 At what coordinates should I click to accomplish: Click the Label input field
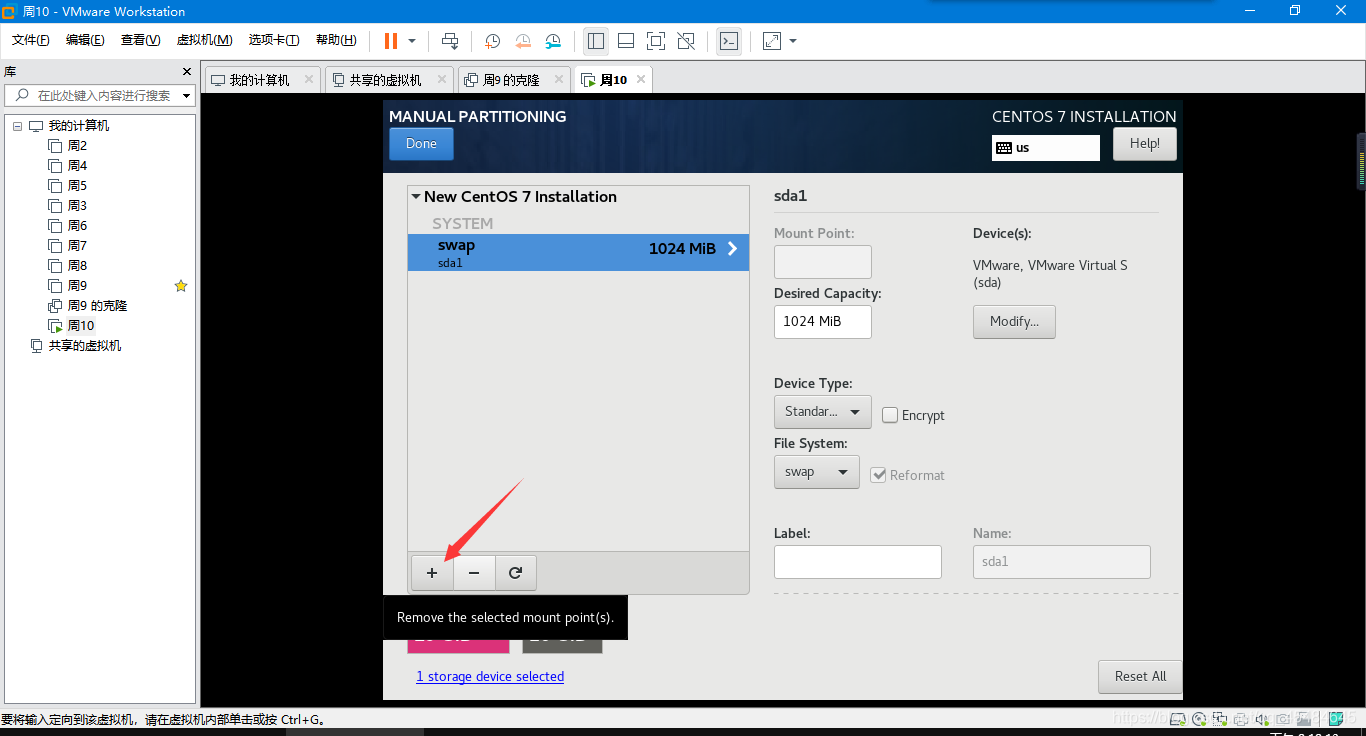point(858,562)
